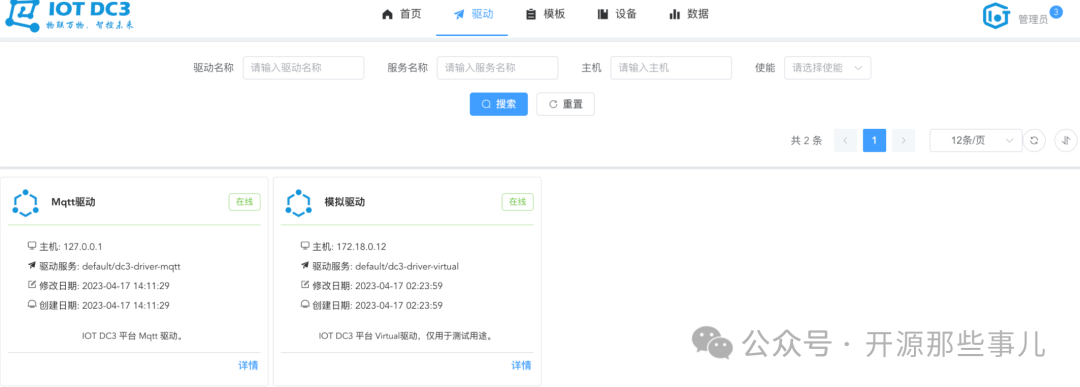The width and height of the screenshot is (1080, 387).
Task: Click edit icon beside Mqtt驱动 修改日期
Action: [x=32, y=285]
